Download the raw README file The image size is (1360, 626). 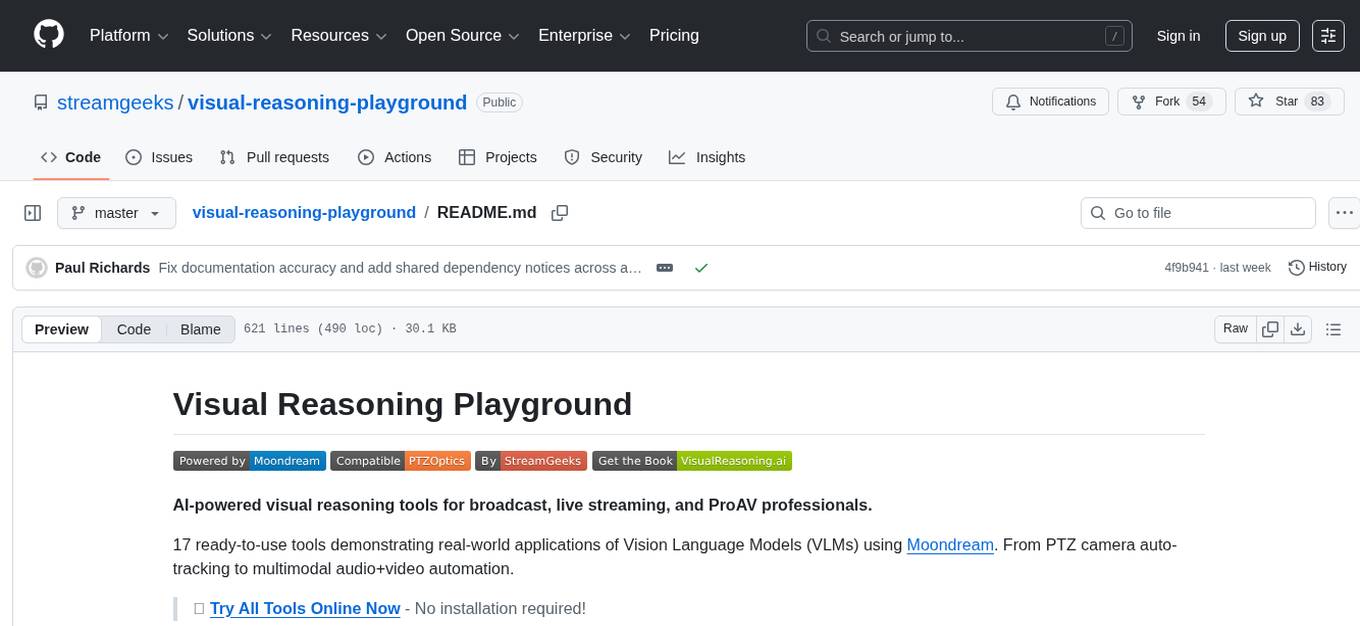1298,328
